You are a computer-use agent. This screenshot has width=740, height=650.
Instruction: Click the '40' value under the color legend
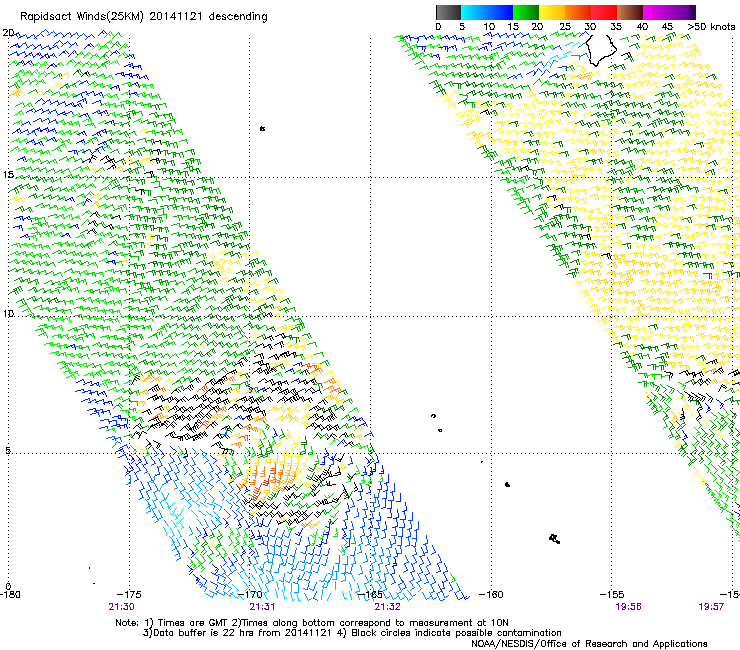click(x=642, y=26)
